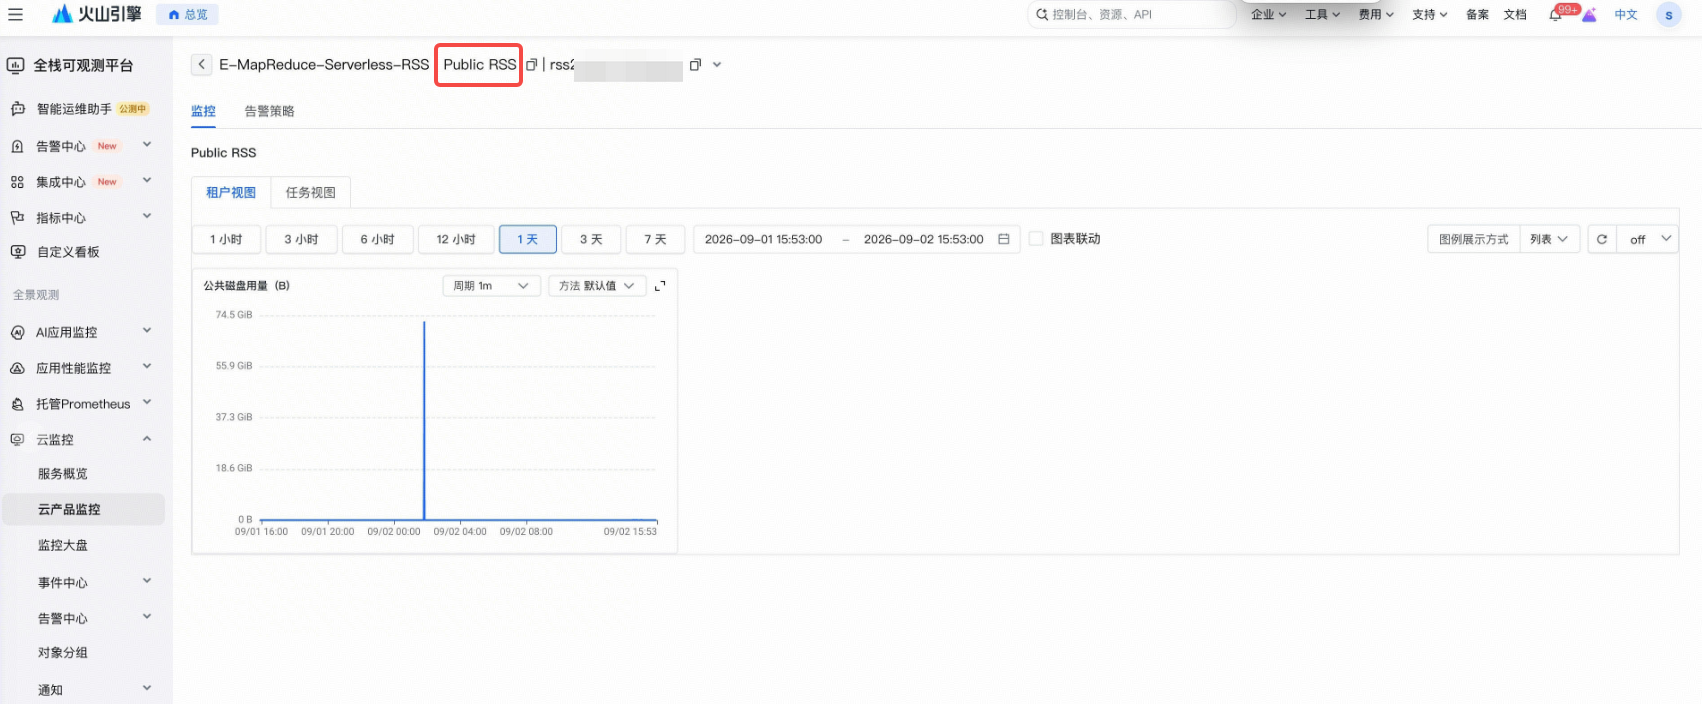The image size is (1702, 704).
Task: Switch language via 中文 link
Action: point(1626,15)
